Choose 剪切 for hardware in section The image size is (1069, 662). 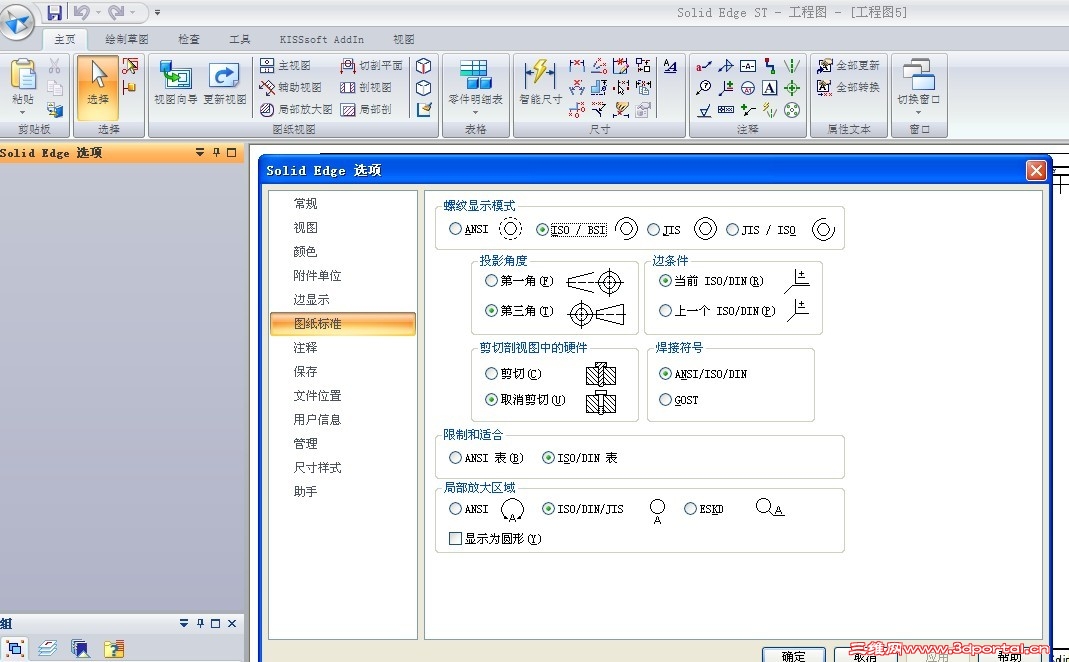click(491, 374)
